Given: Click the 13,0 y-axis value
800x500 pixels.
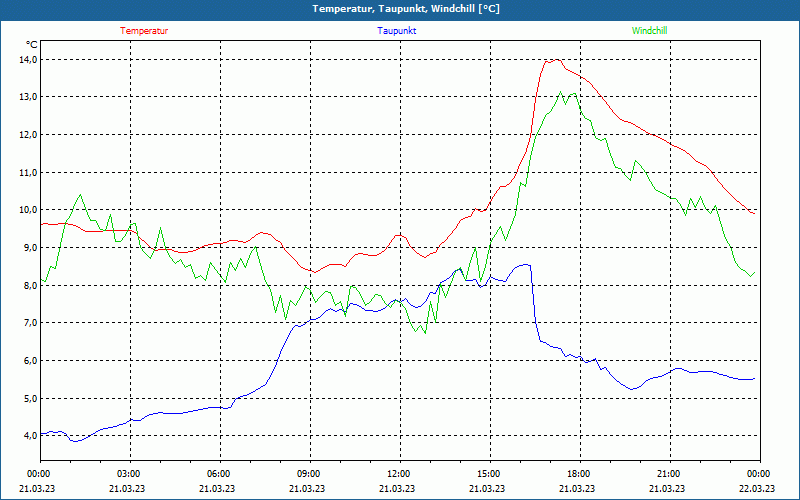Looking at the screenshot, I should click(x=29, y=97).
